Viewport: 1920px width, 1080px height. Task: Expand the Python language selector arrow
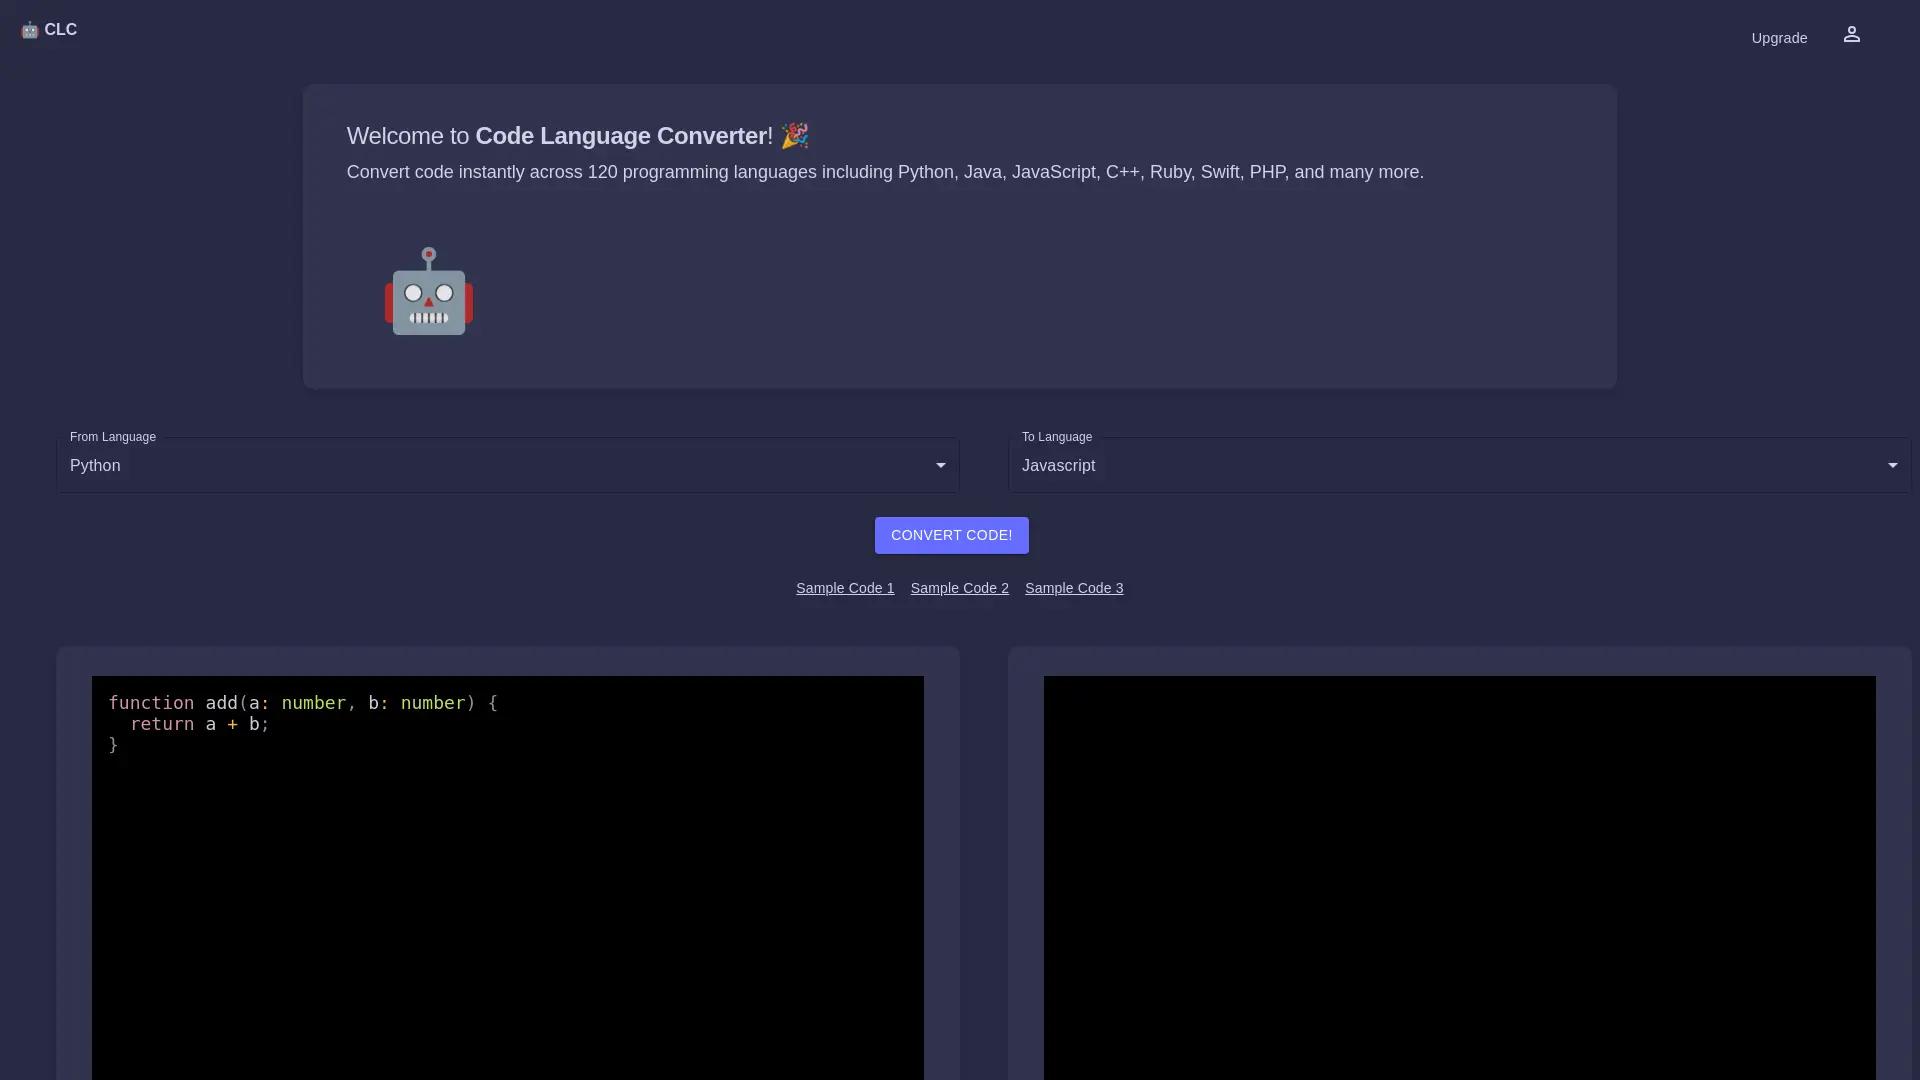click(941, 465)
